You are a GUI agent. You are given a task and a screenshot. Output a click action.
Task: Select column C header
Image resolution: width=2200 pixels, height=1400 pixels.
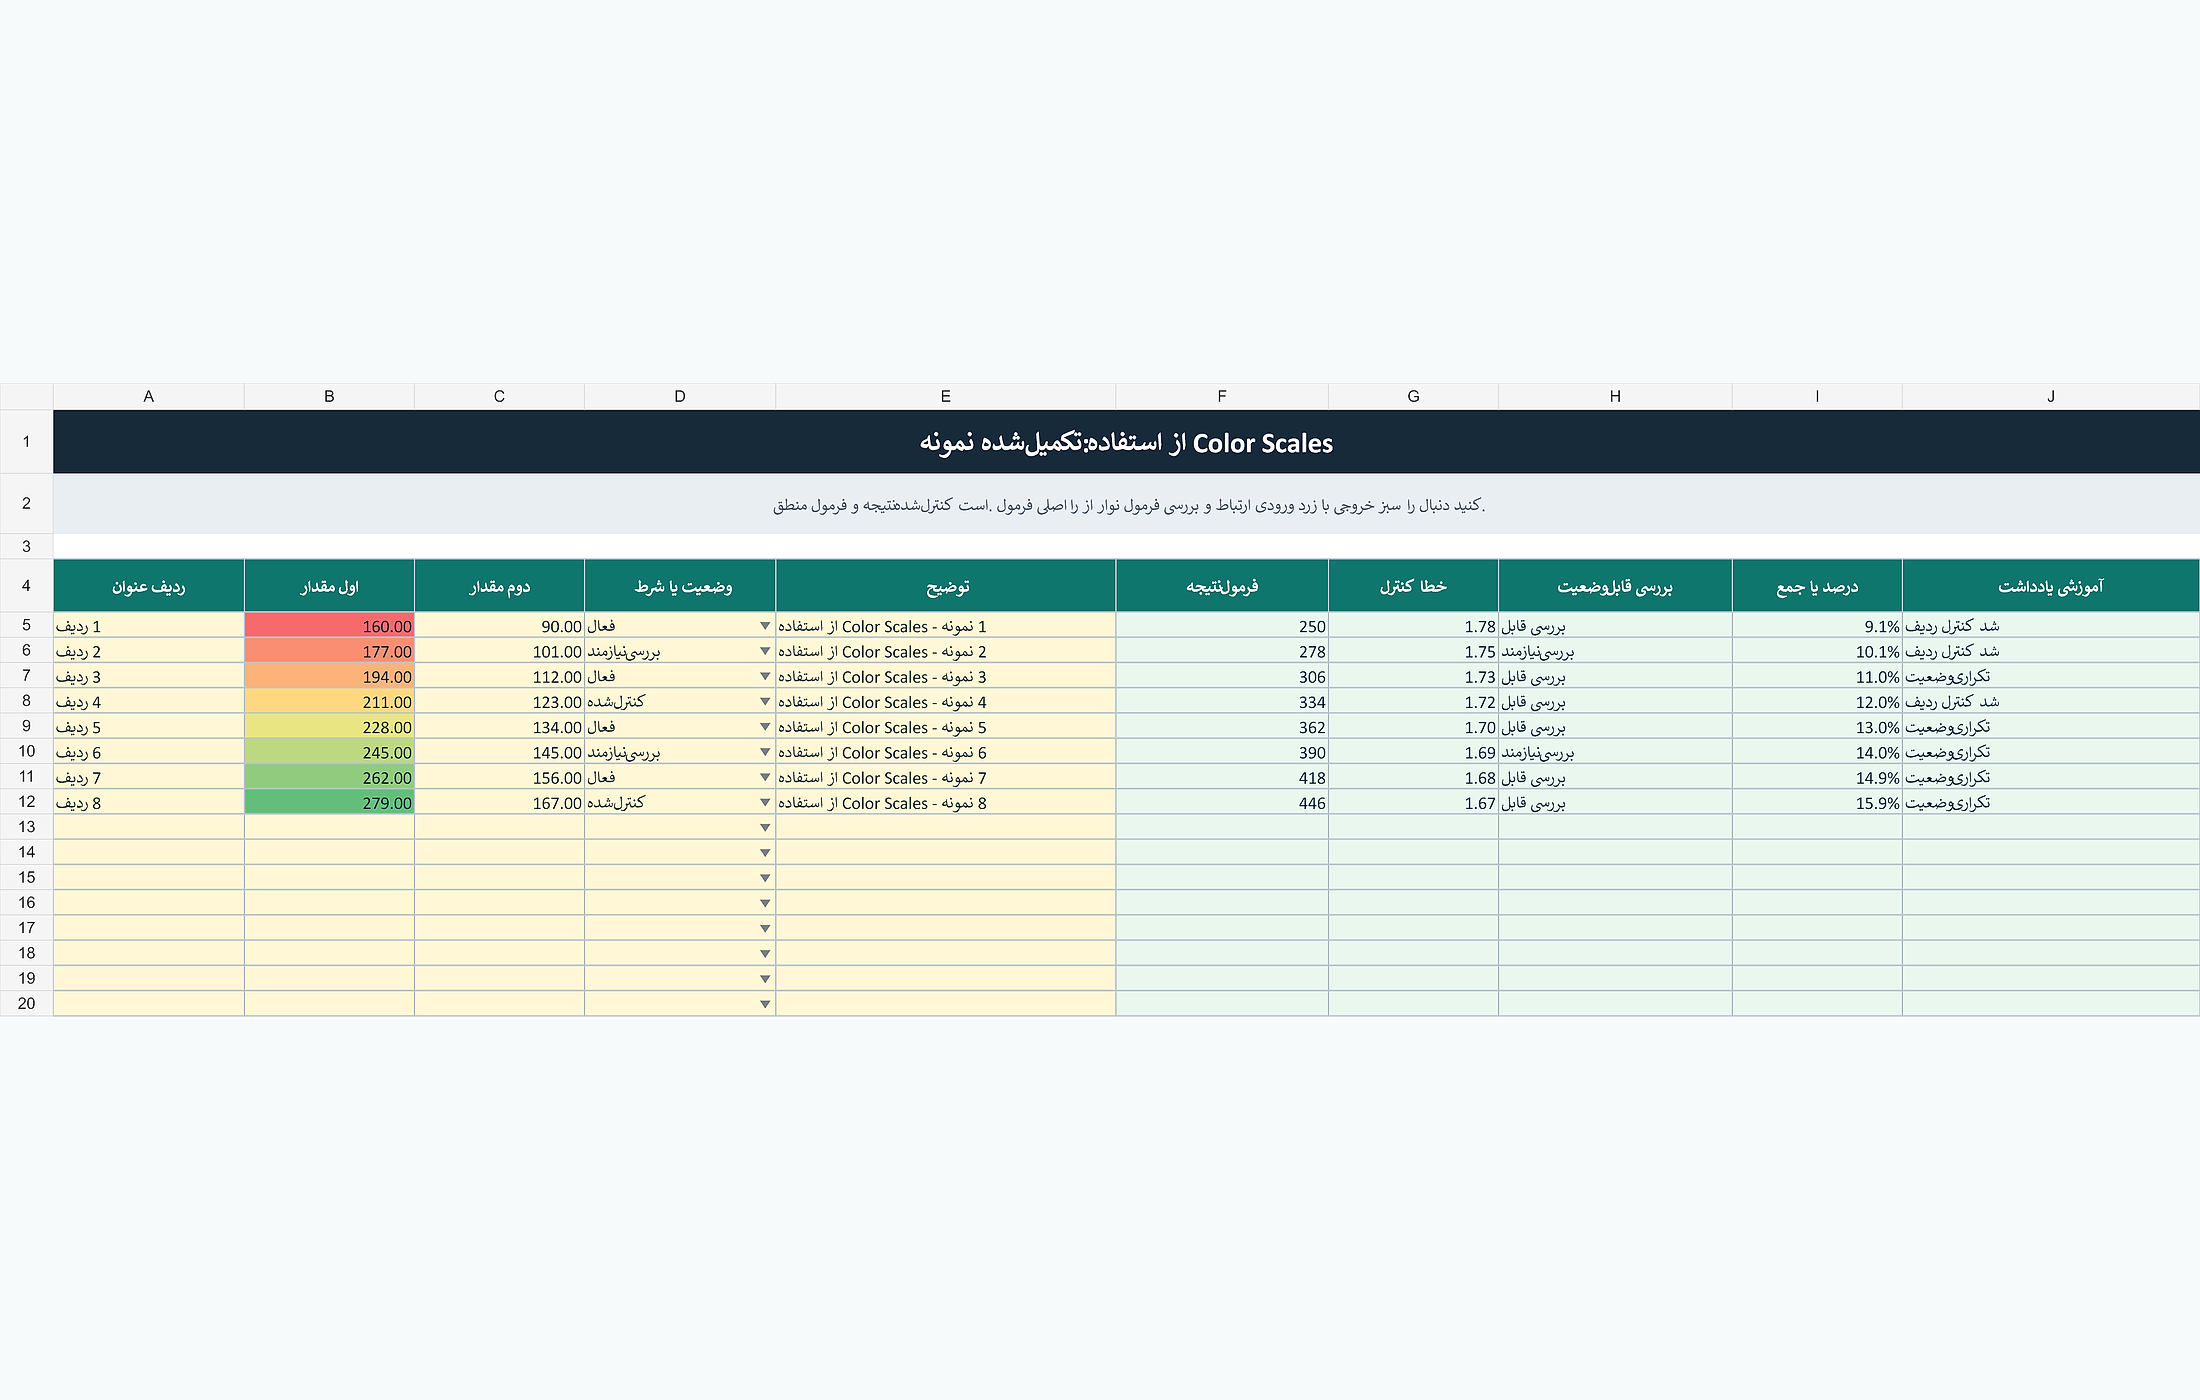(499, 396)
